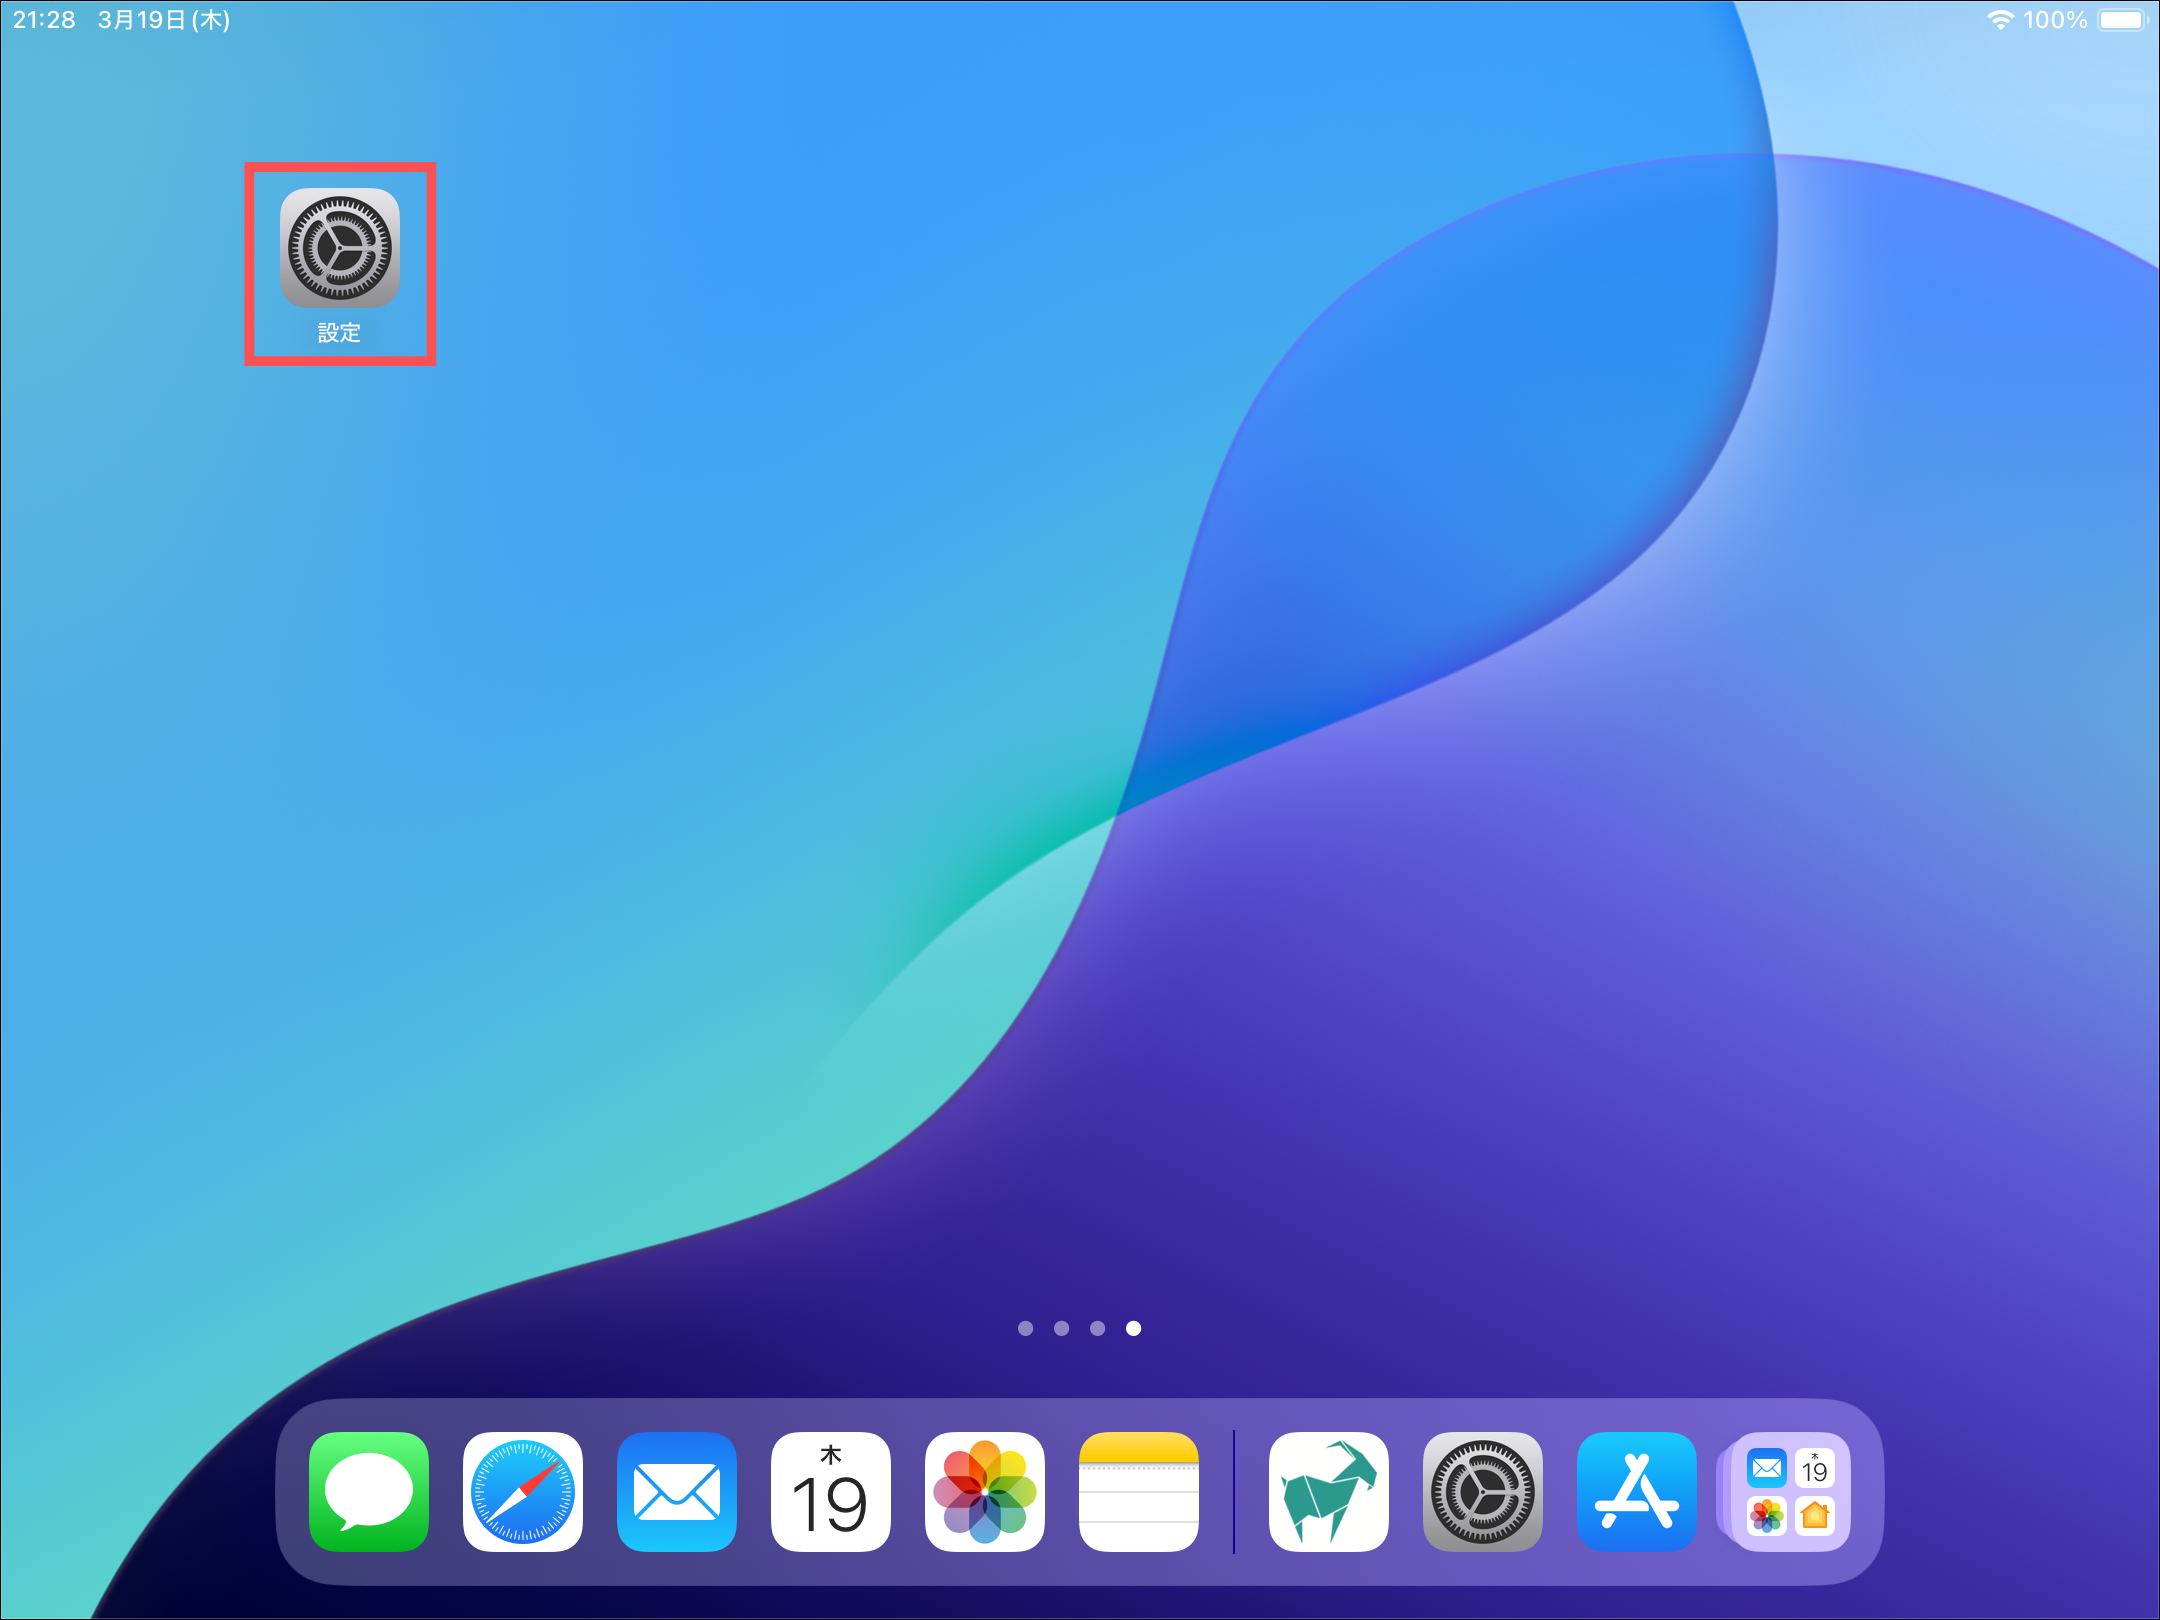Jump to third page dot
2160x1620 pixels.
click(x=1097, y=1328)
